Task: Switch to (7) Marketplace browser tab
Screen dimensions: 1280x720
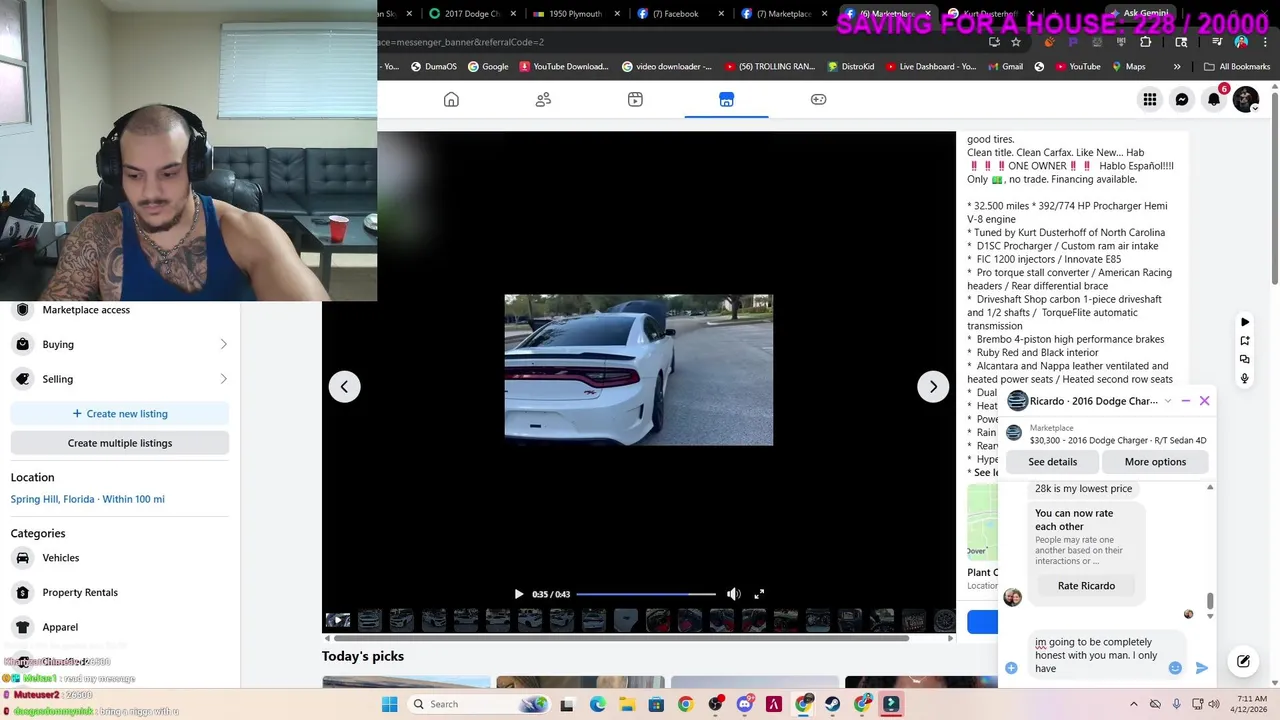Action: click(783, 14)
